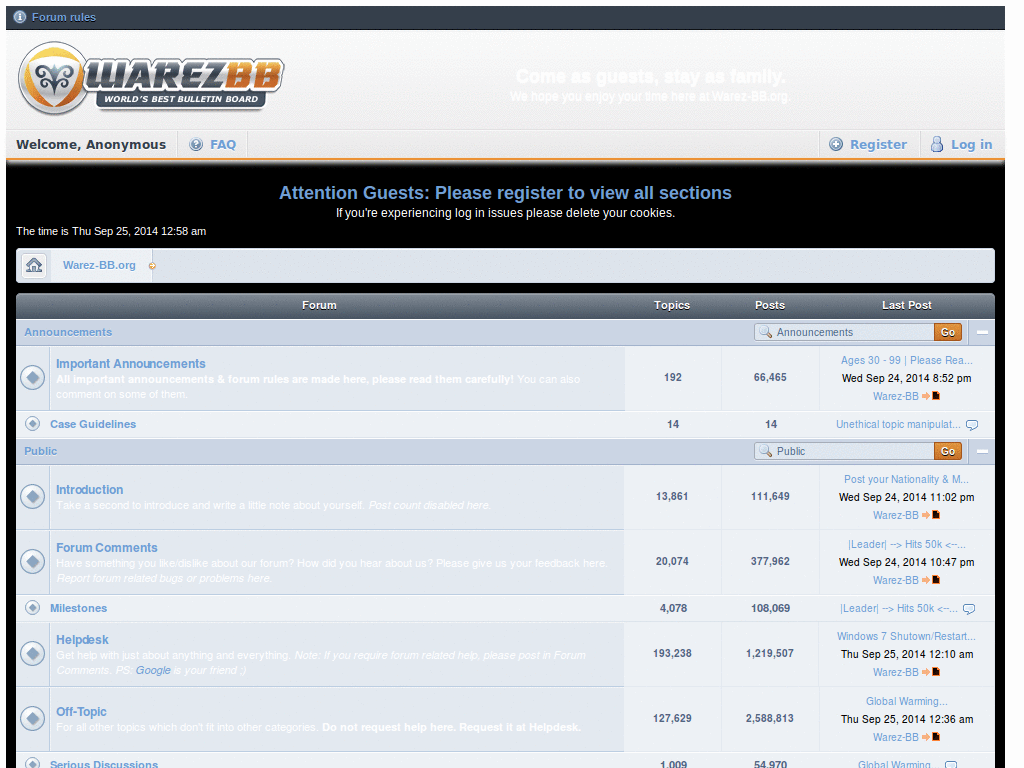The width and height of the screenshot is (1024, 768).
Task: Click view-latest-post icon in Forum Comments row
Action: pyautogui.click(x=931, y=580)
